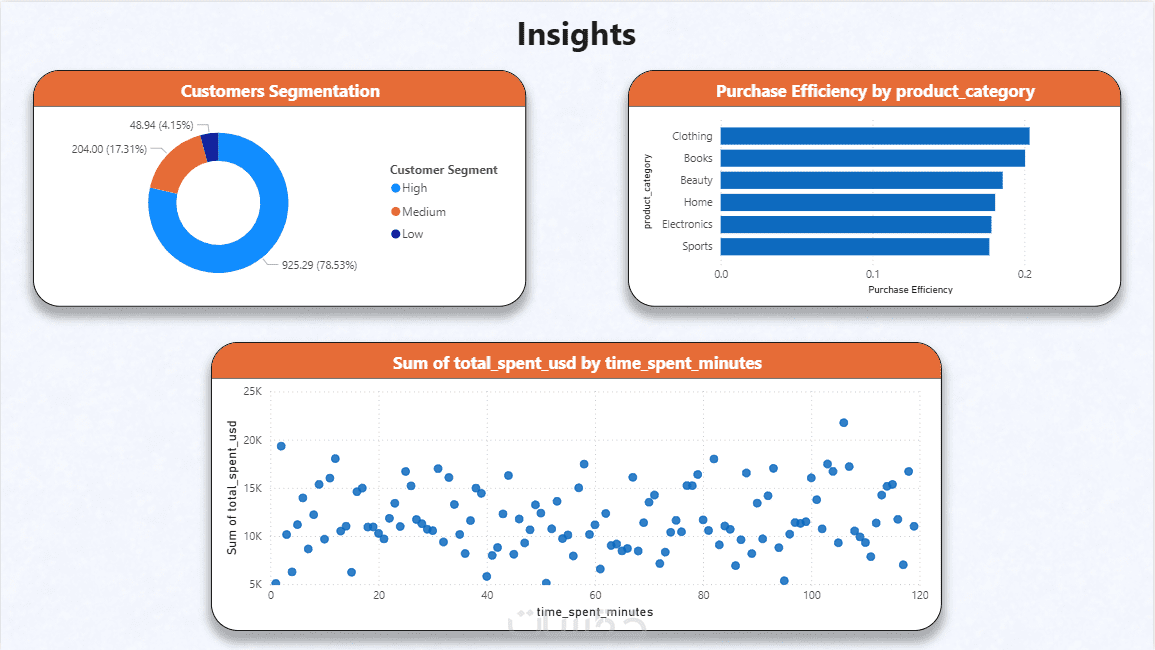Screen dimensions: 1155x650
Task: Click the Customer Segment legend heading
Action: [443, 170]
